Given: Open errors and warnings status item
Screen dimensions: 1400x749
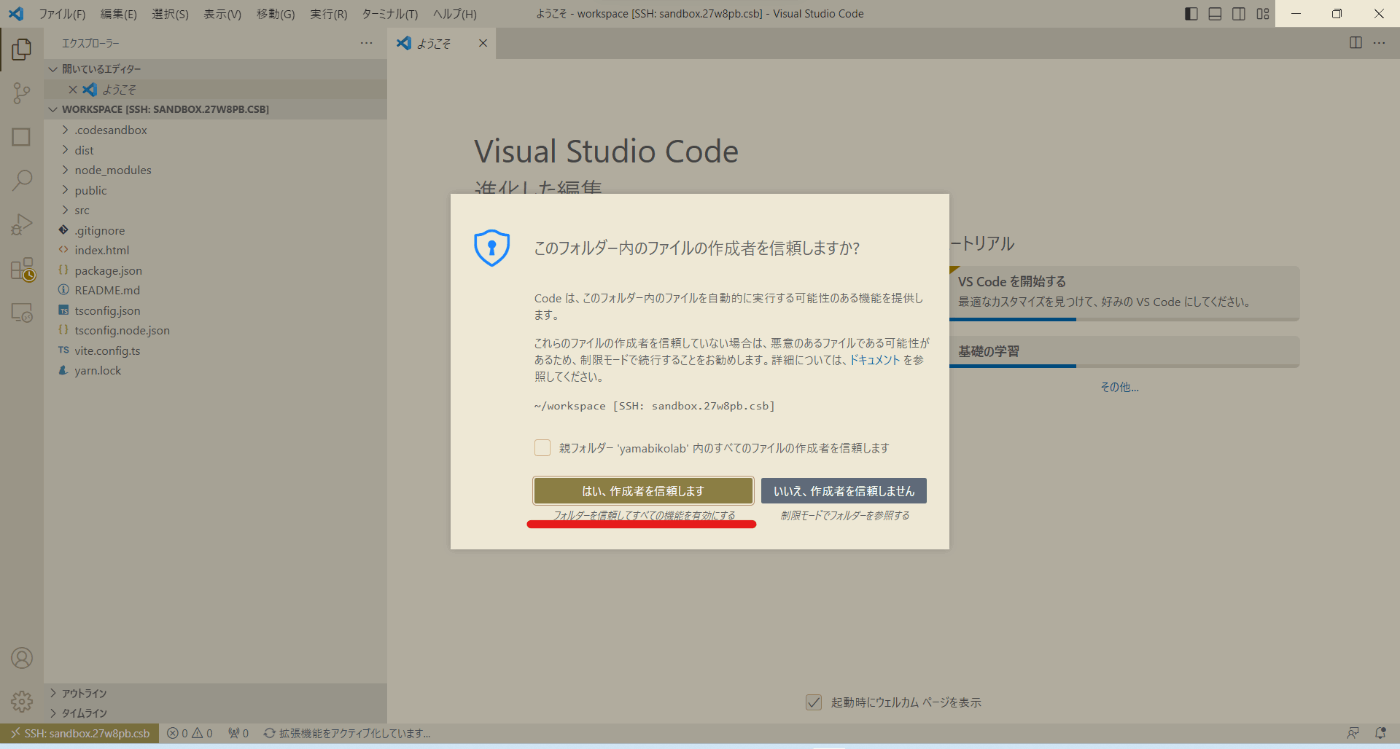Looking at the screenshot, I should 190,733.
